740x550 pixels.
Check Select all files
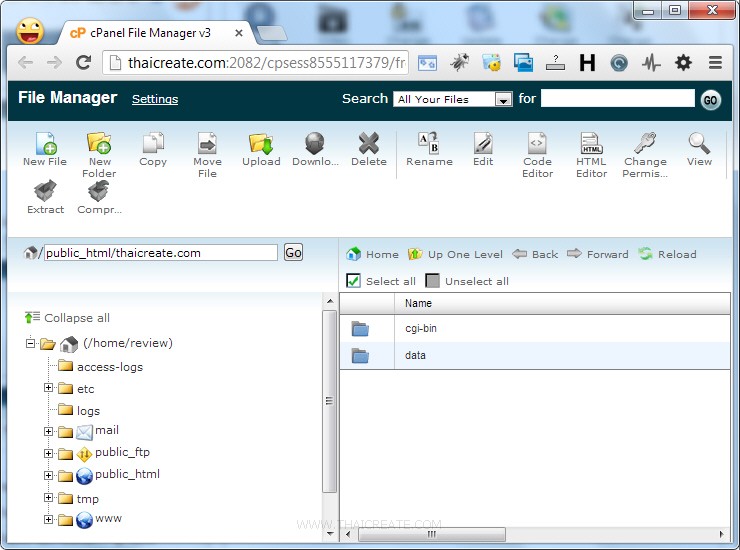point(353,281)
